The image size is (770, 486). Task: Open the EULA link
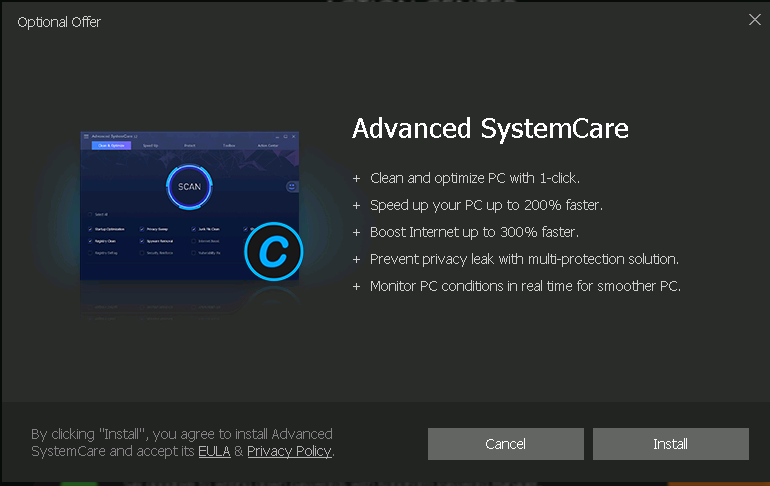pyautogui.click(x=214, y=451)
